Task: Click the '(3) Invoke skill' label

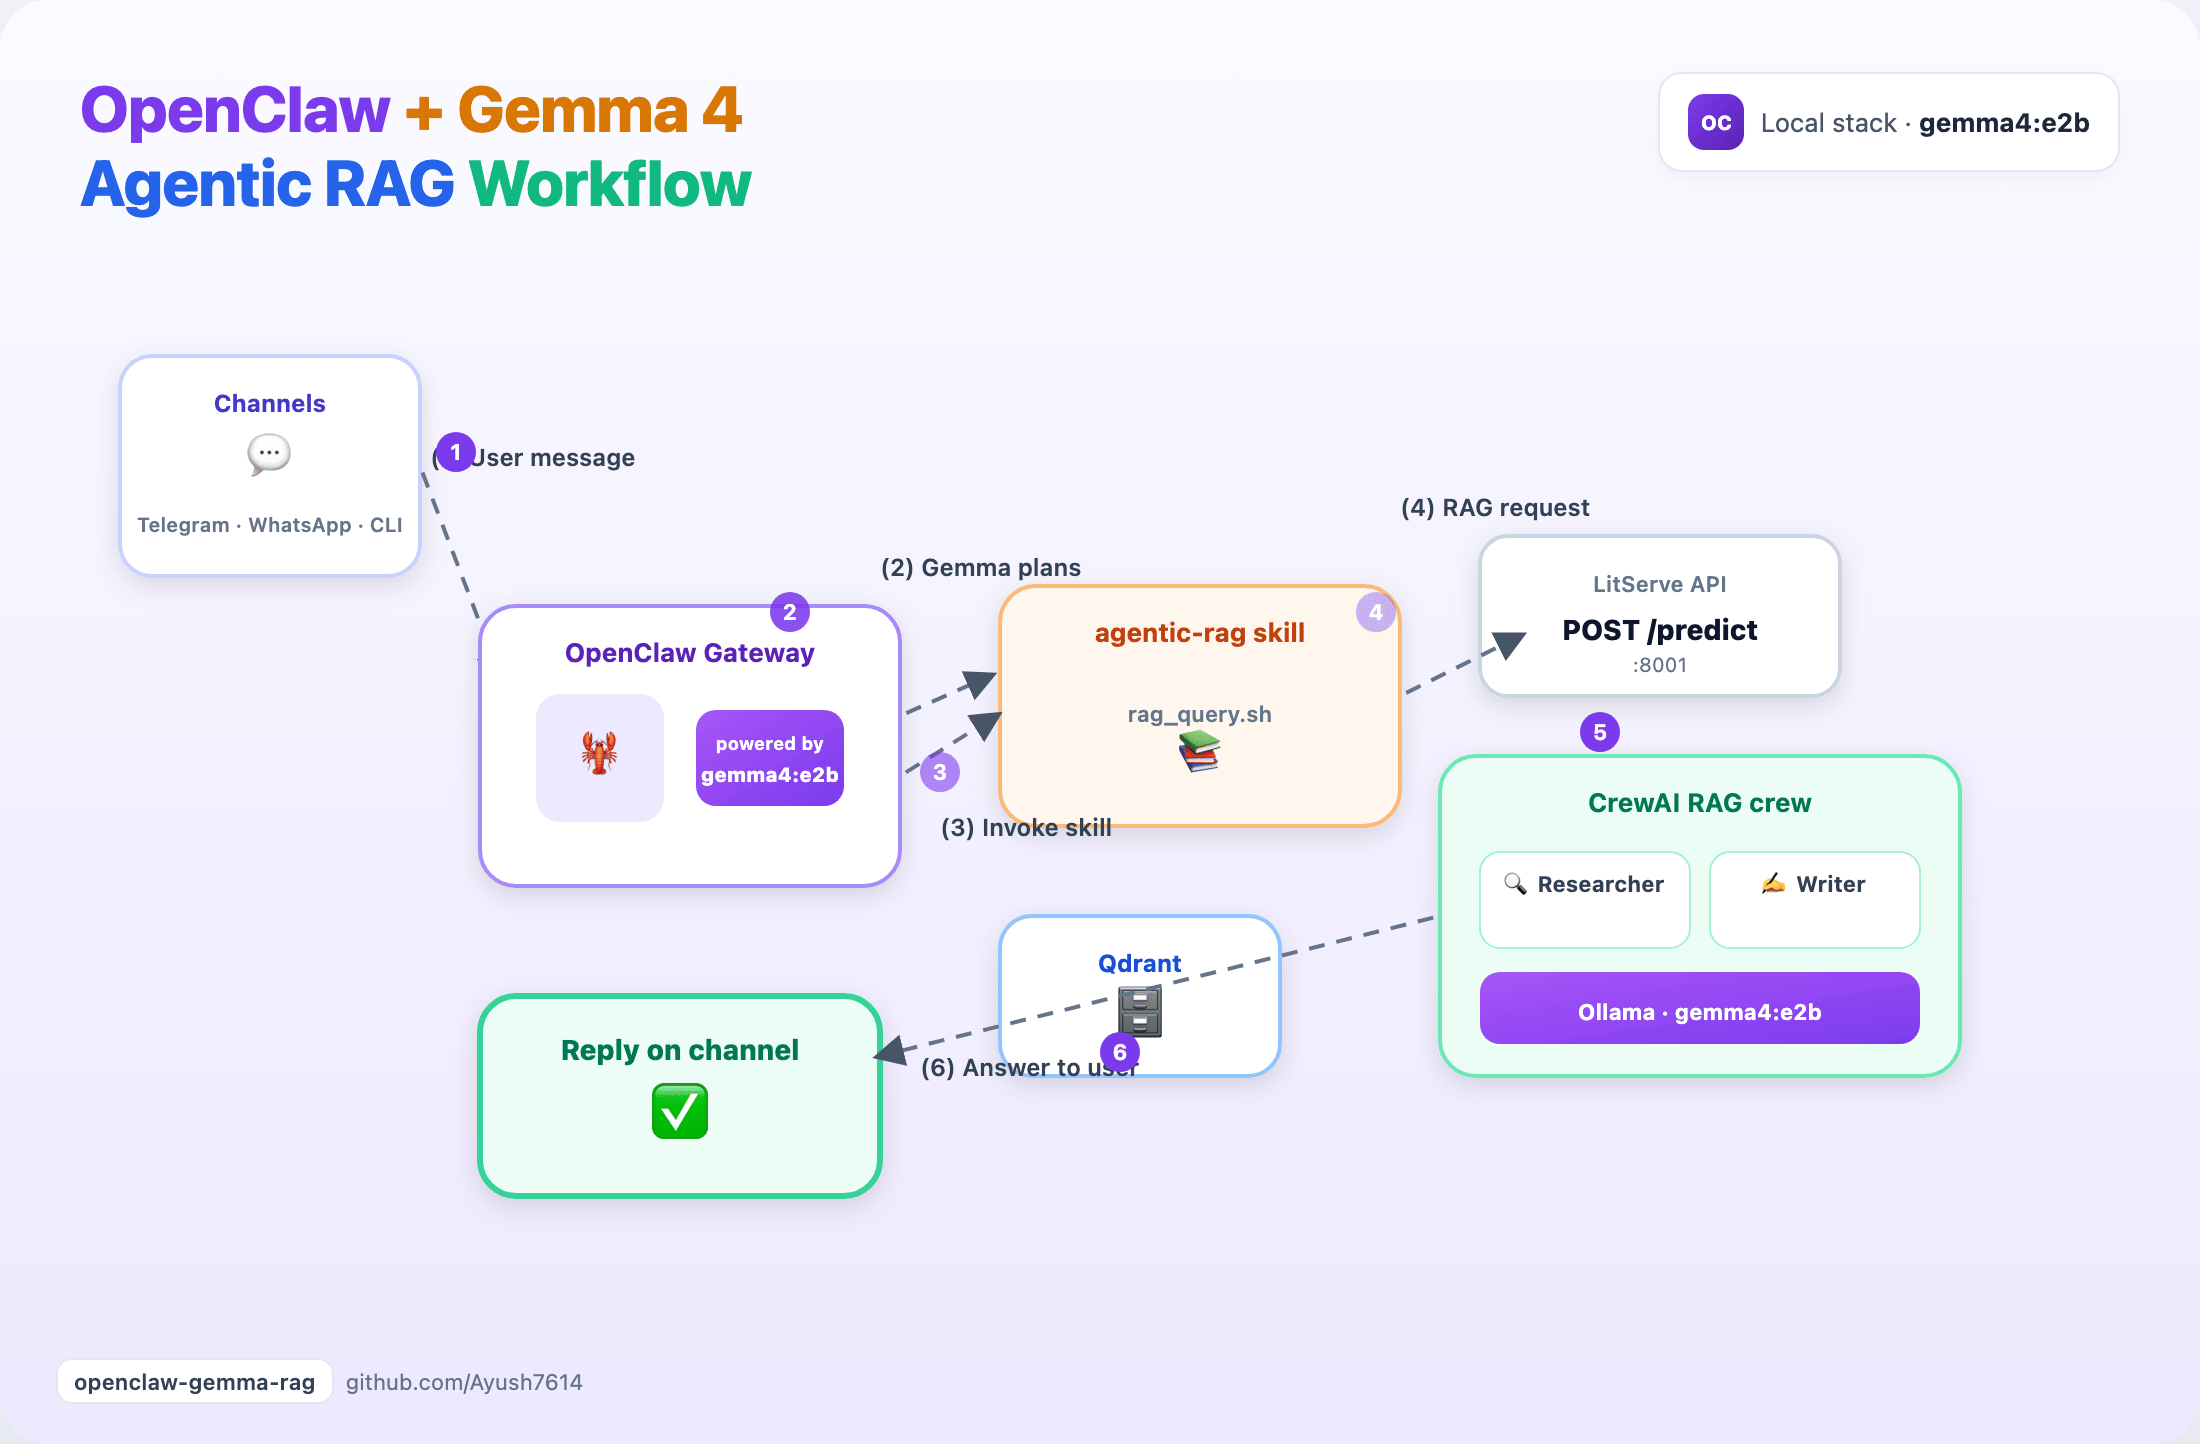Action: pyautogui.click(x=1026, y=828)
